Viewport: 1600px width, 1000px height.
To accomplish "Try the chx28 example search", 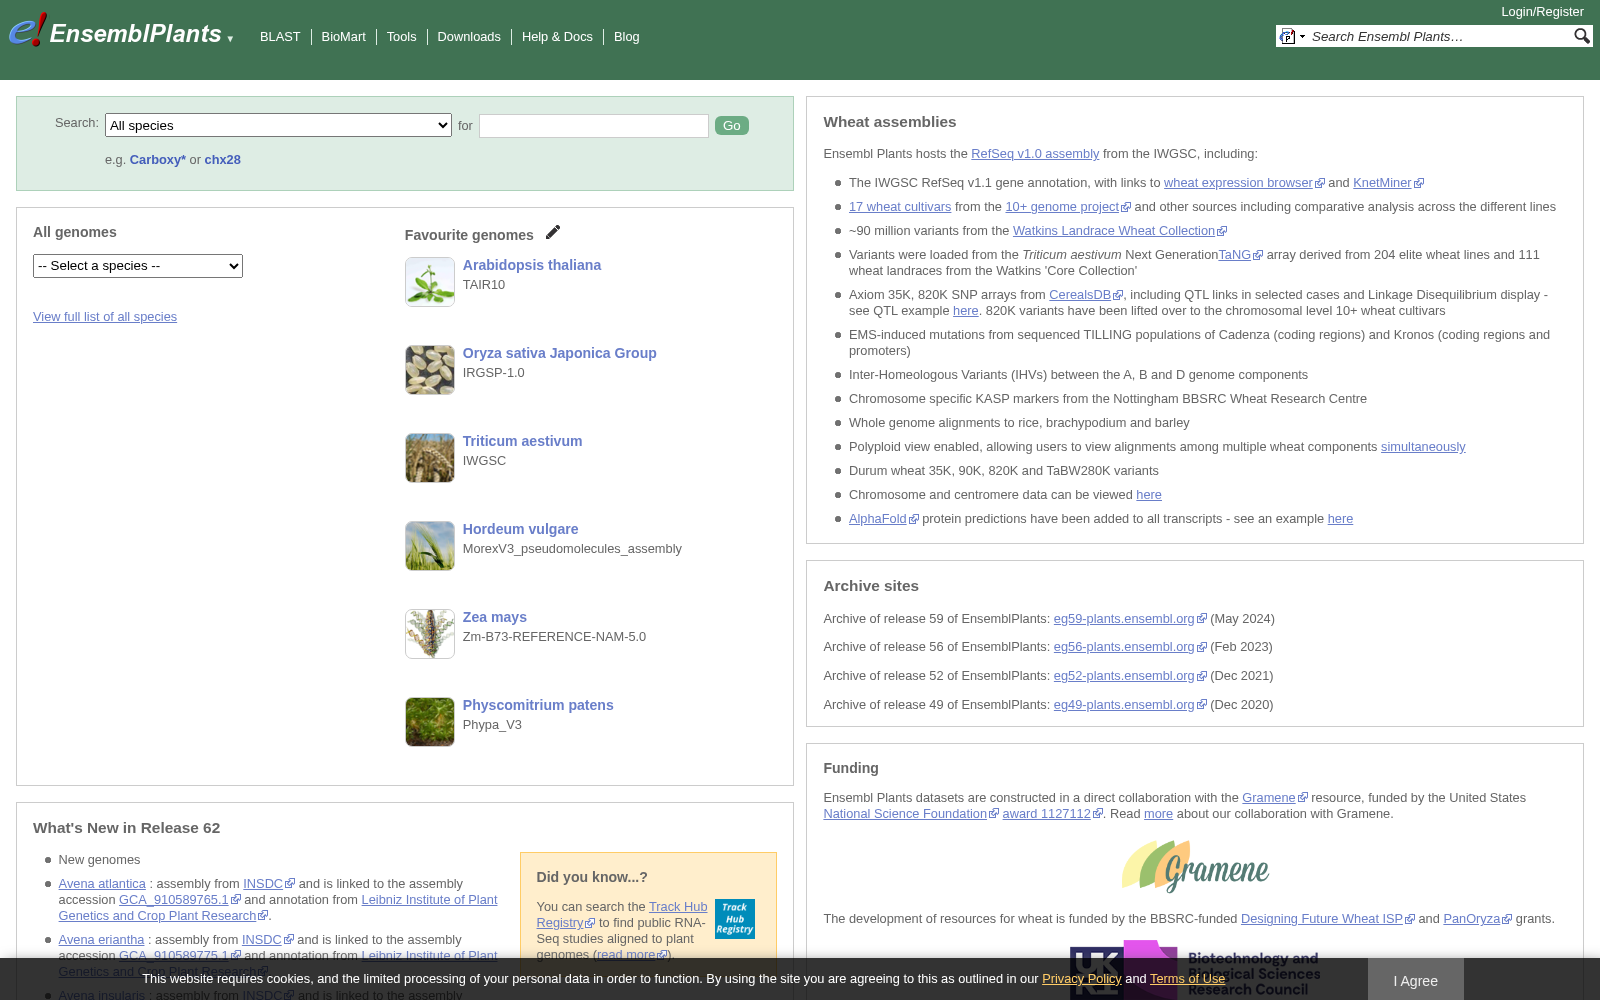I will (222, 160).
